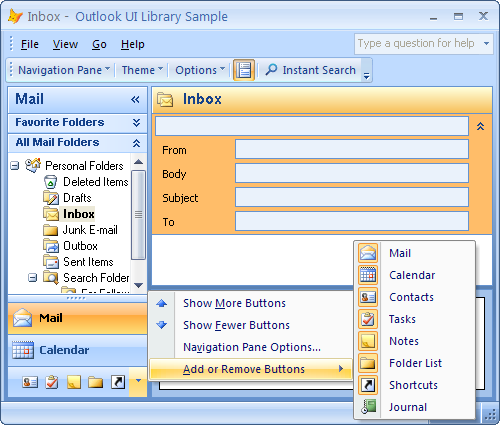Click the Inbox folder icon in tree

pyautogui.click(x=51, y=214)
